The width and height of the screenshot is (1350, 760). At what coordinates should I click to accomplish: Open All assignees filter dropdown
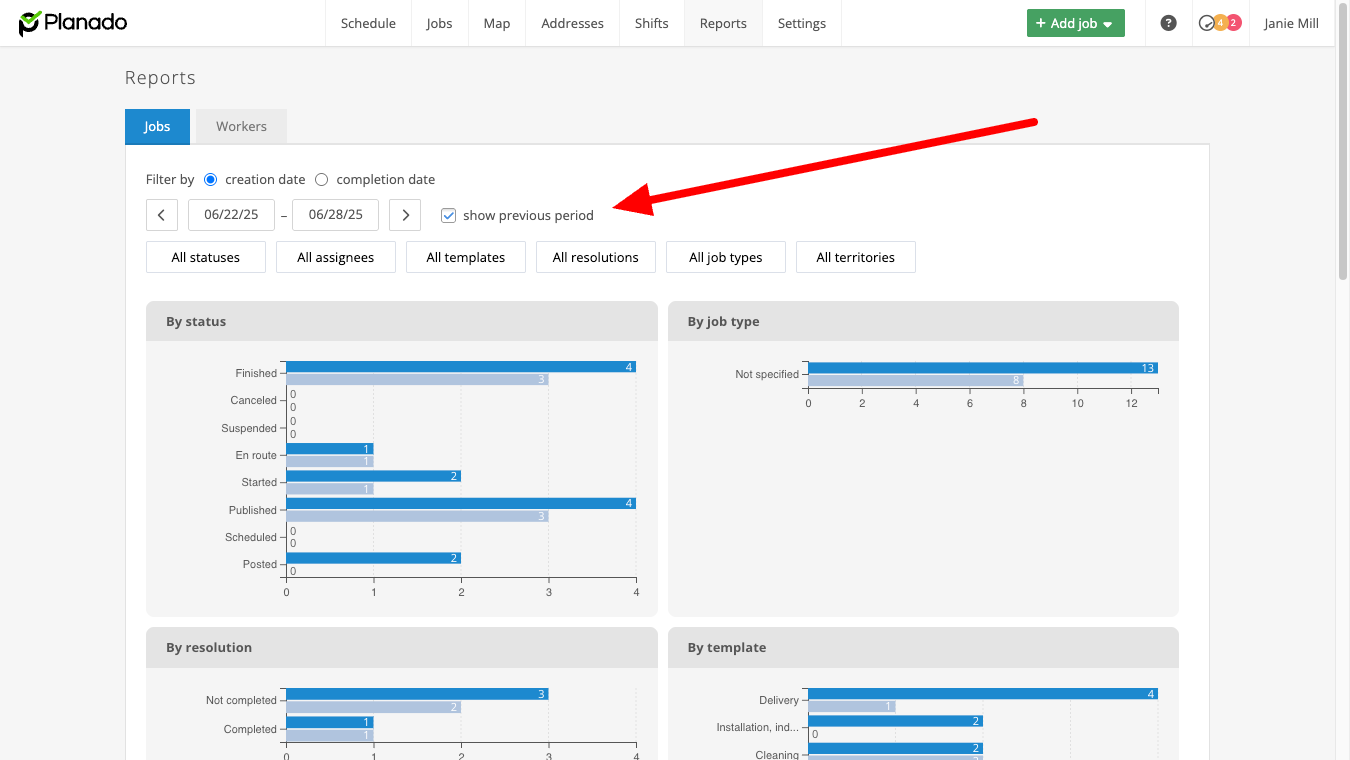tap(336, 257)
